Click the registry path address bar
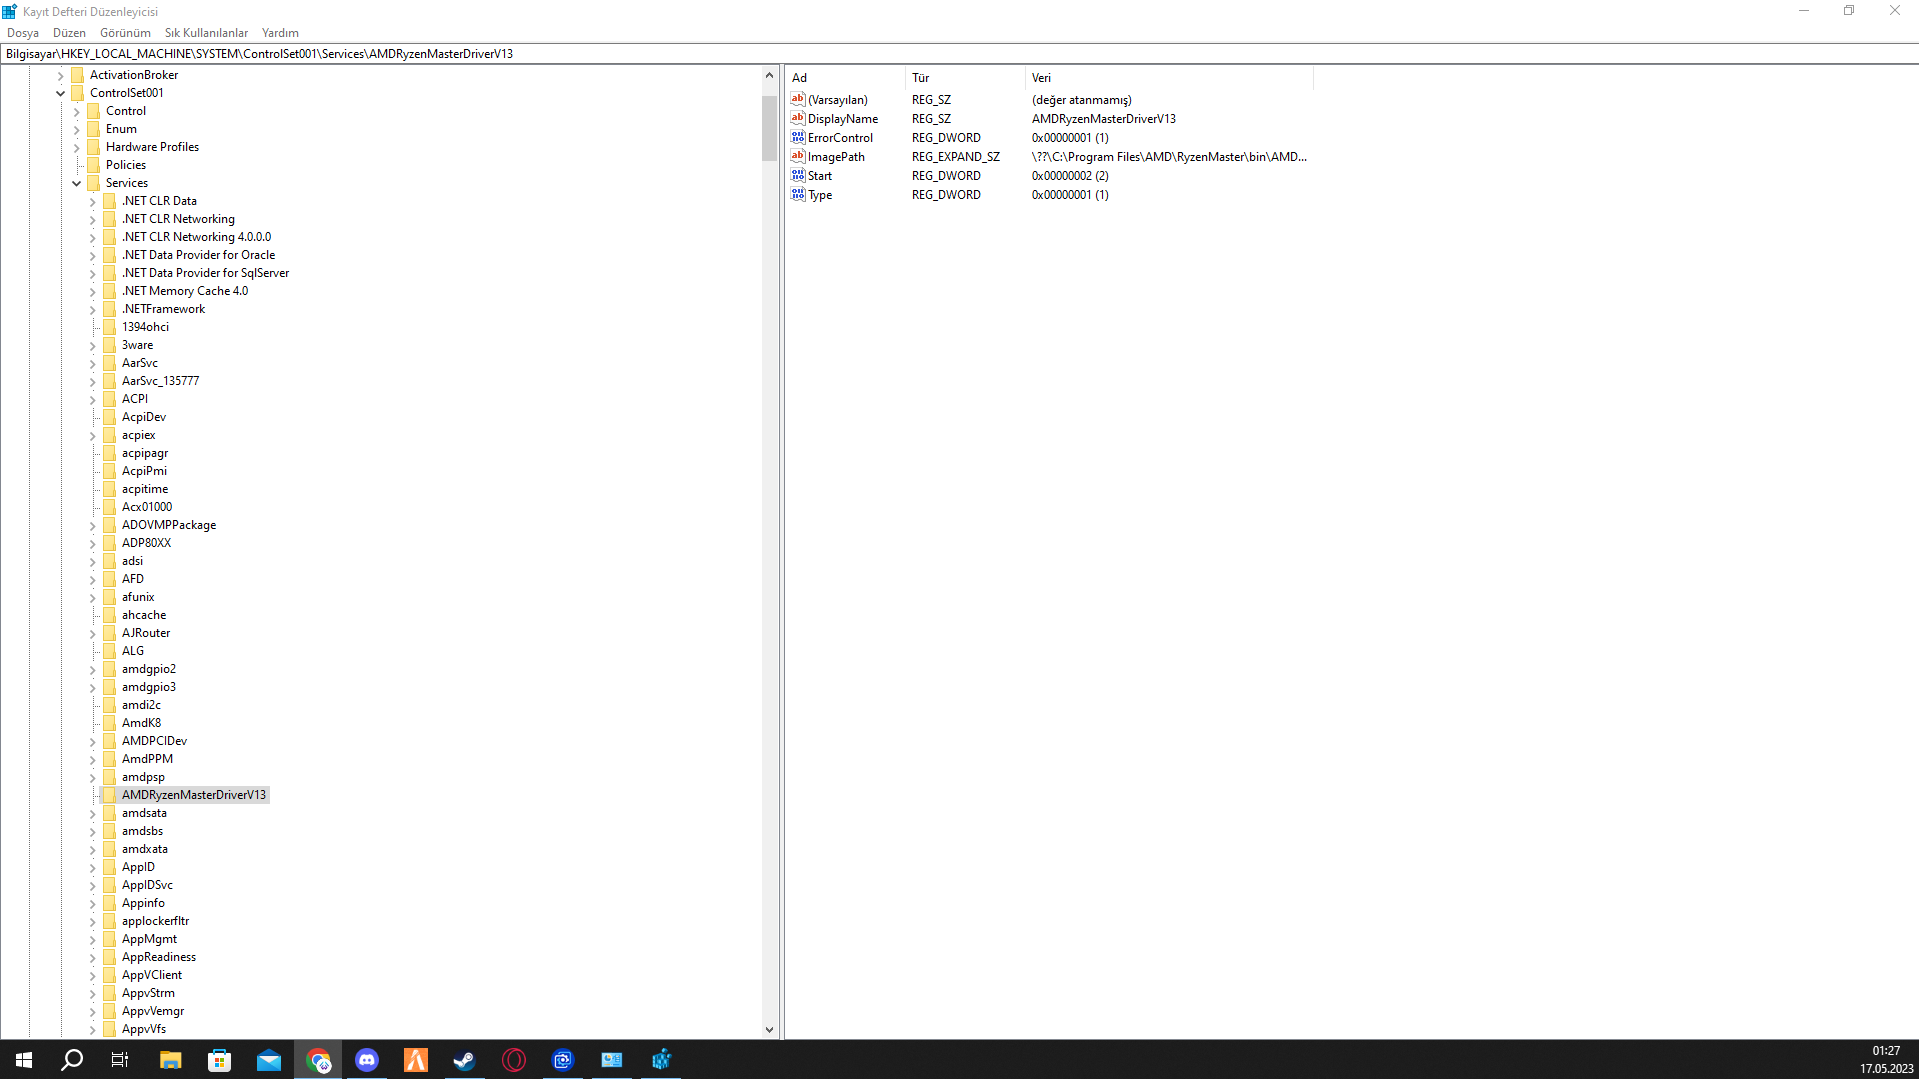 [959, 54]
